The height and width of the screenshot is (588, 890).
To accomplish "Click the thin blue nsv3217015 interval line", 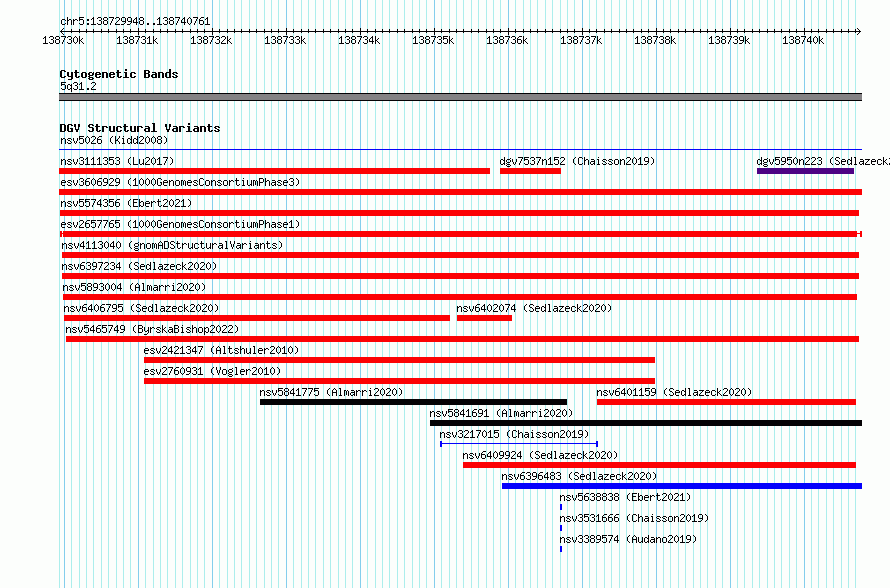I will pyautogui.click(x=519, y=444).
